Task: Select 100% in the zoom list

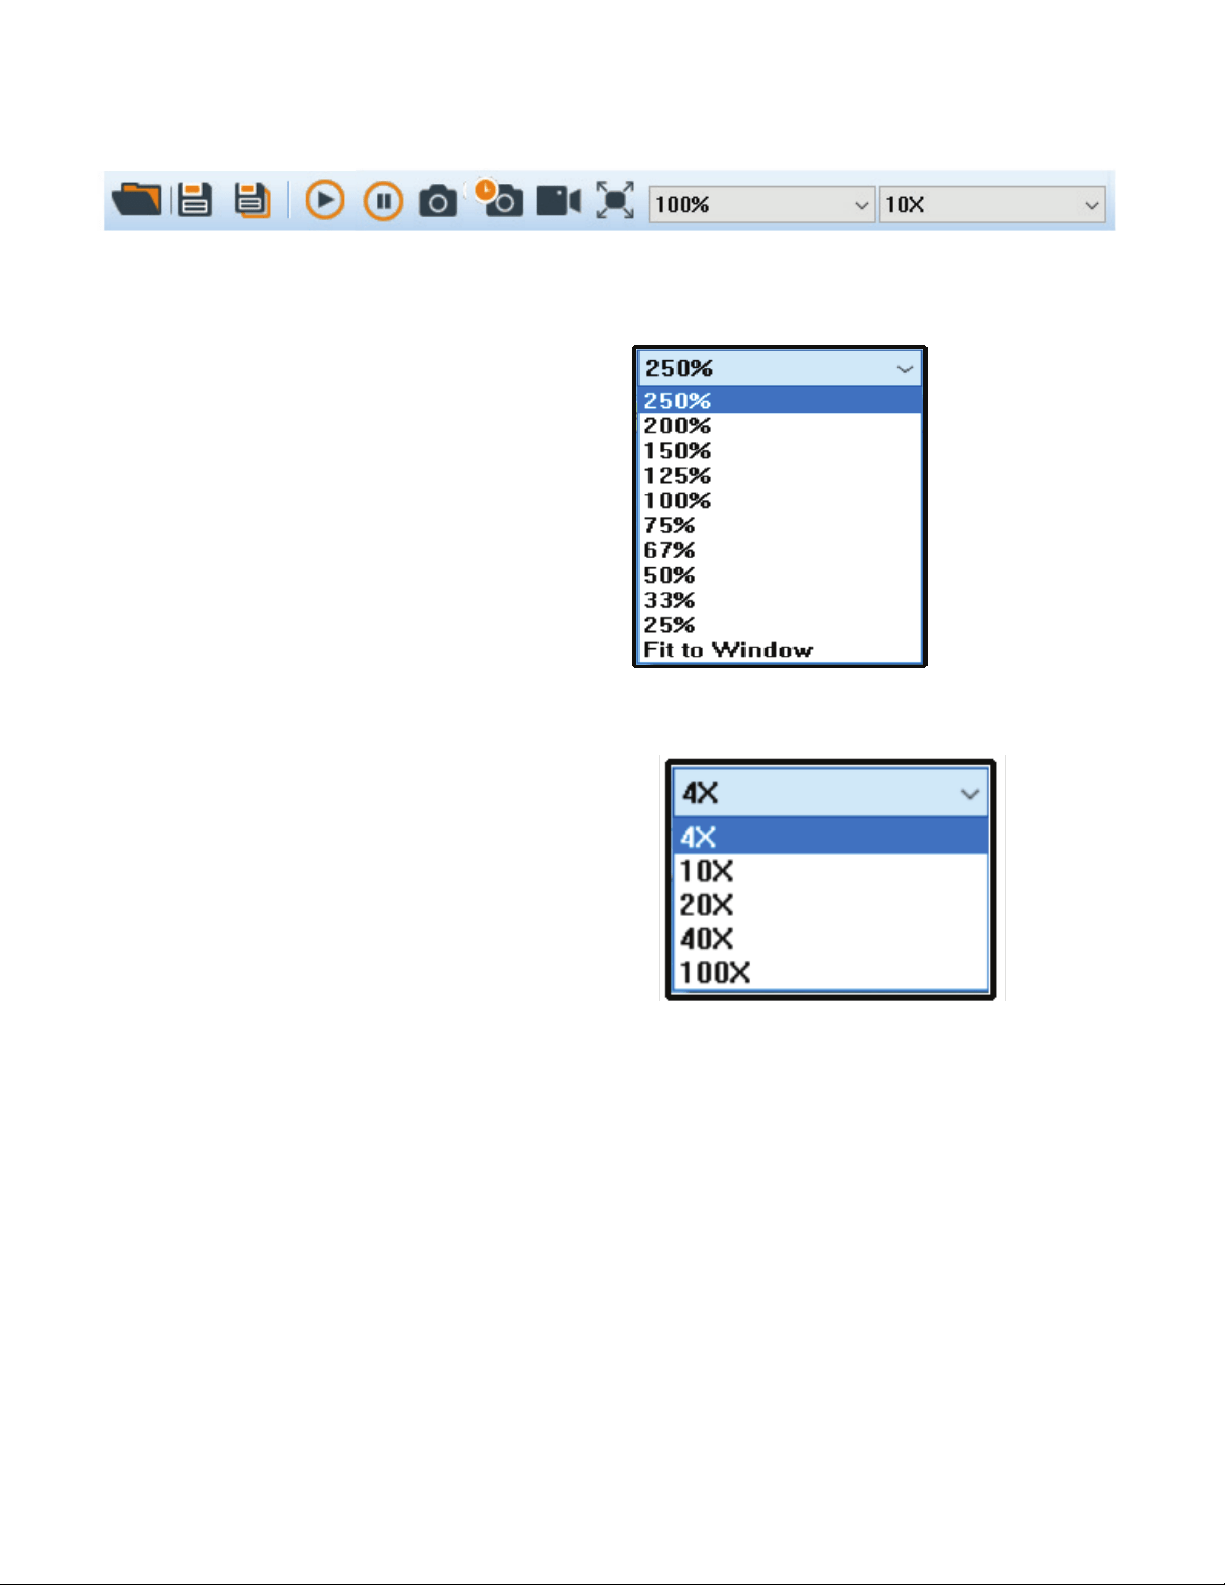Action: point(780,501)
